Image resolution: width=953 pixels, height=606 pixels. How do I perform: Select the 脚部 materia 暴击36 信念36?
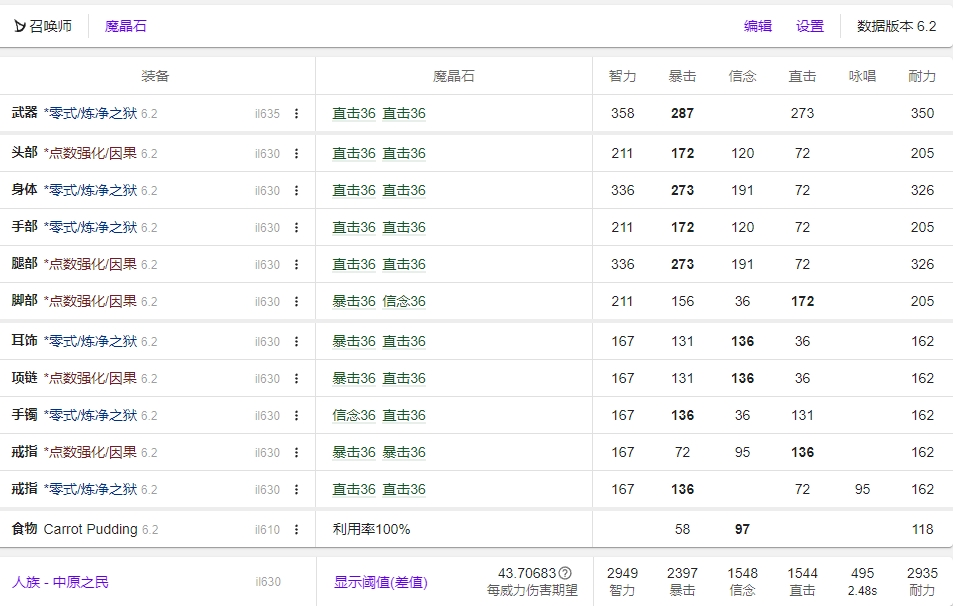pyautogui.click(x=379, y=301)
